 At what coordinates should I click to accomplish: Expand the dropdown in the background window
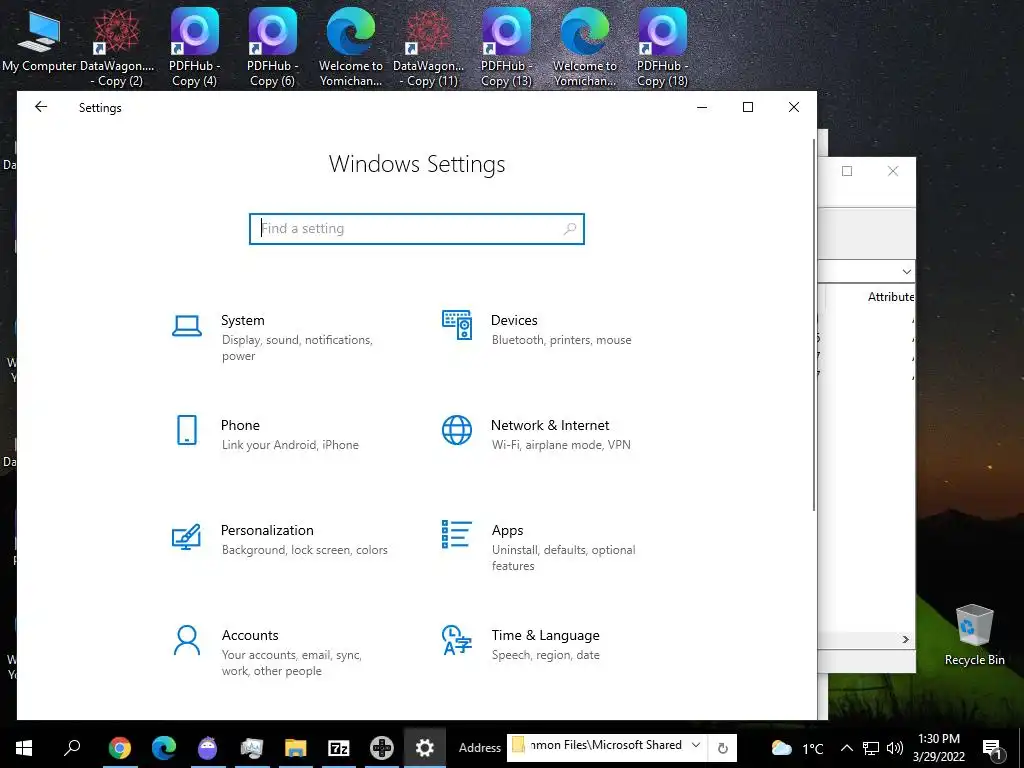(906, 271)
